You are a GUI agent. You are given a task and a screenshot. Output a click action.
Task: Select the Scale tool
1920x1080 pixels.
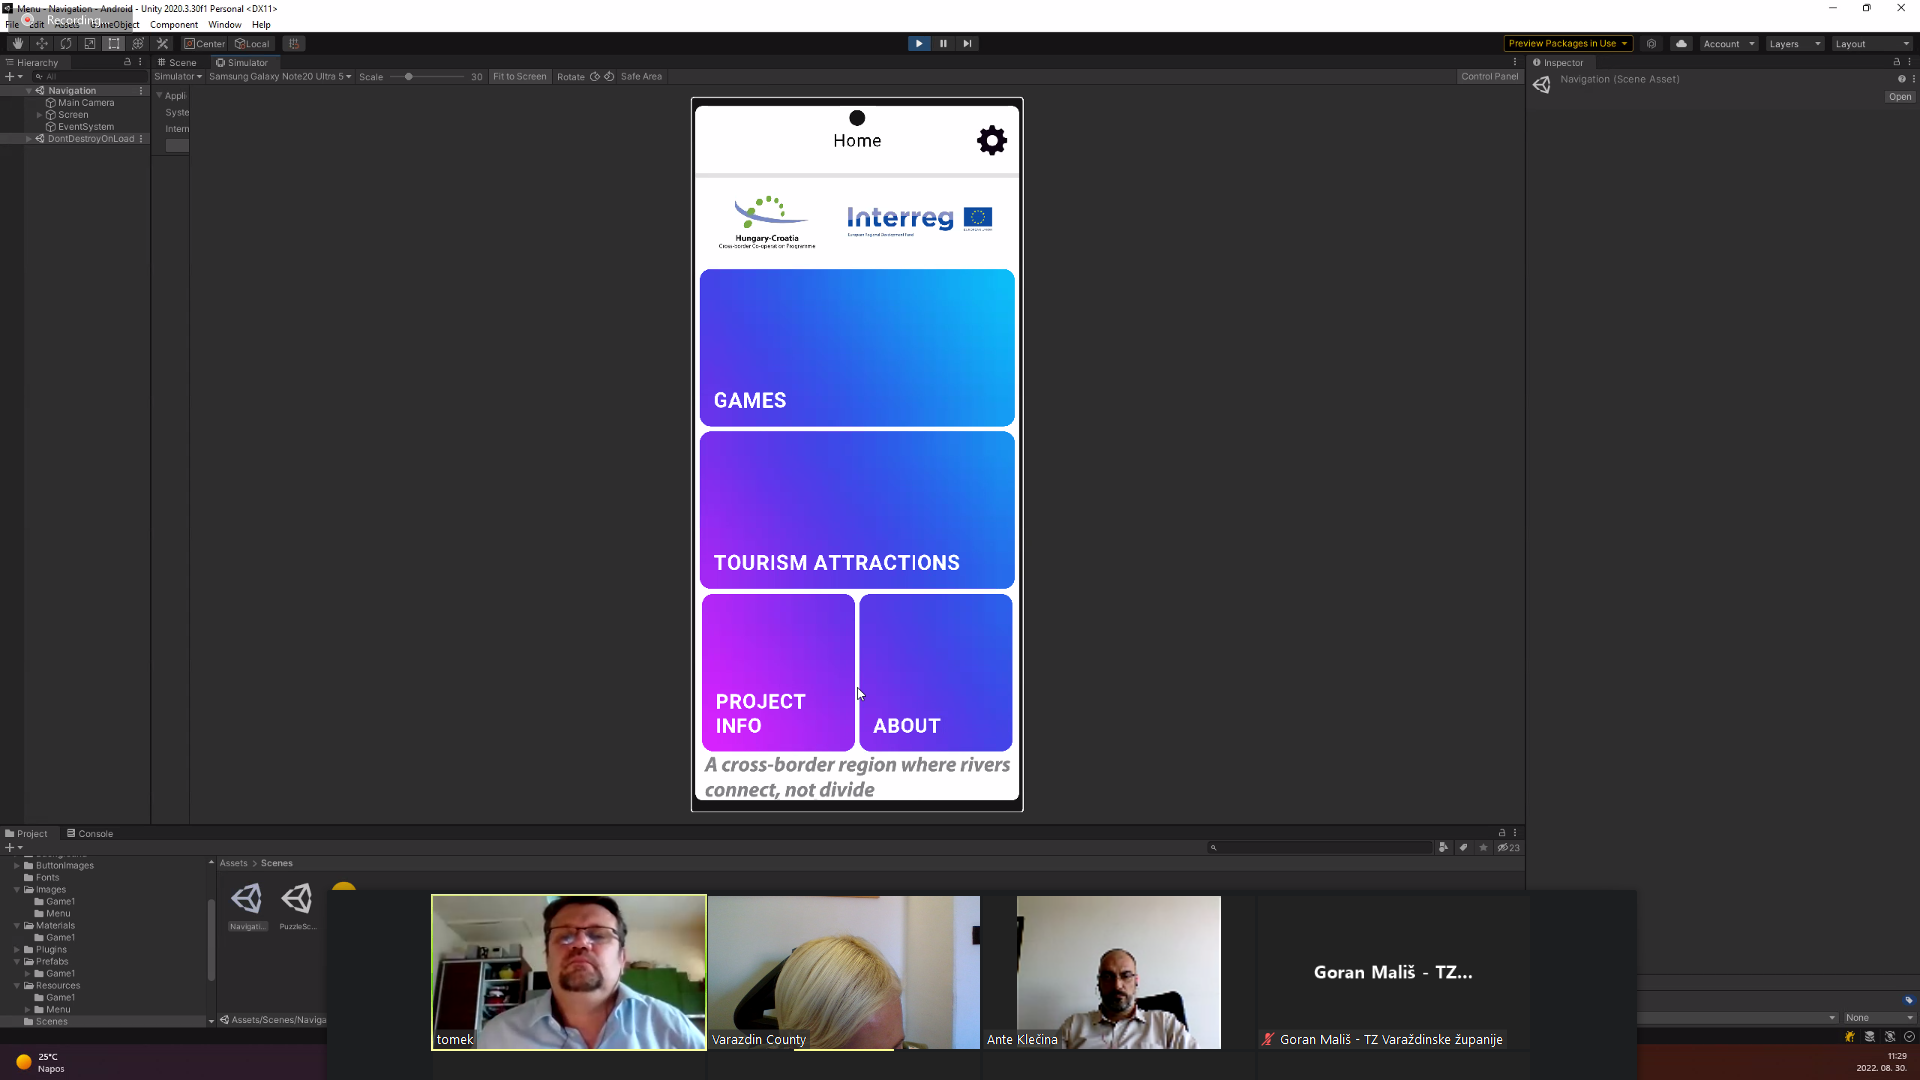click(x=90, y=44)
